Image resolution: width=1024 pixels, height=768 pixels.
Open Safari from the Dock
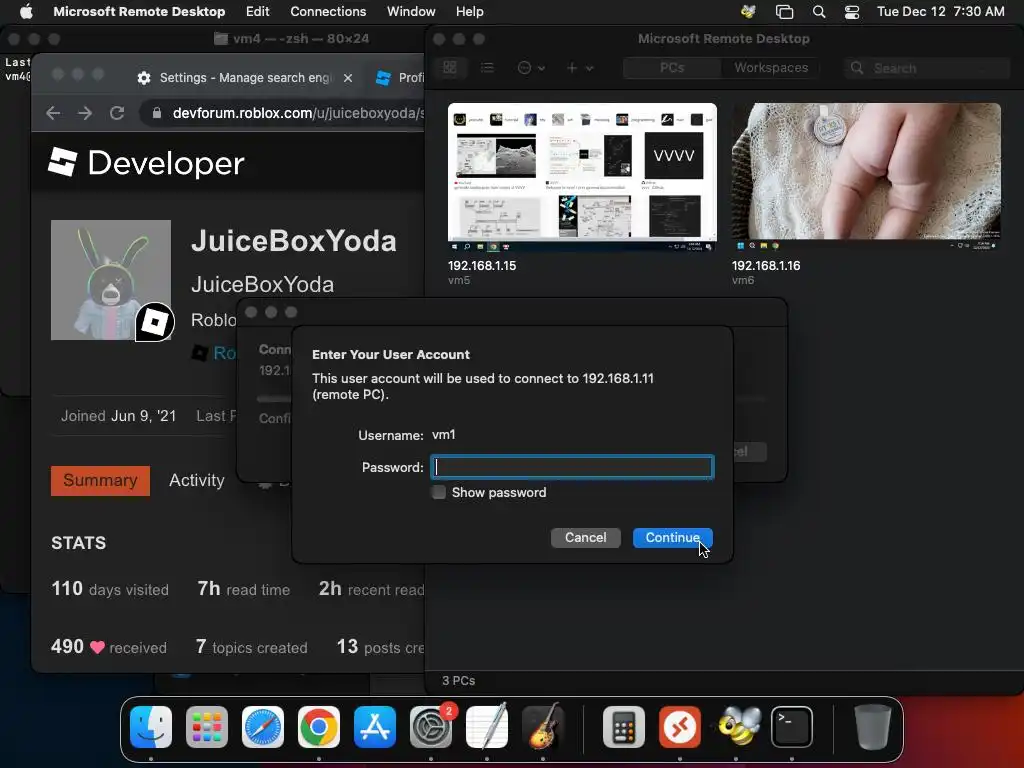point(263,727)
